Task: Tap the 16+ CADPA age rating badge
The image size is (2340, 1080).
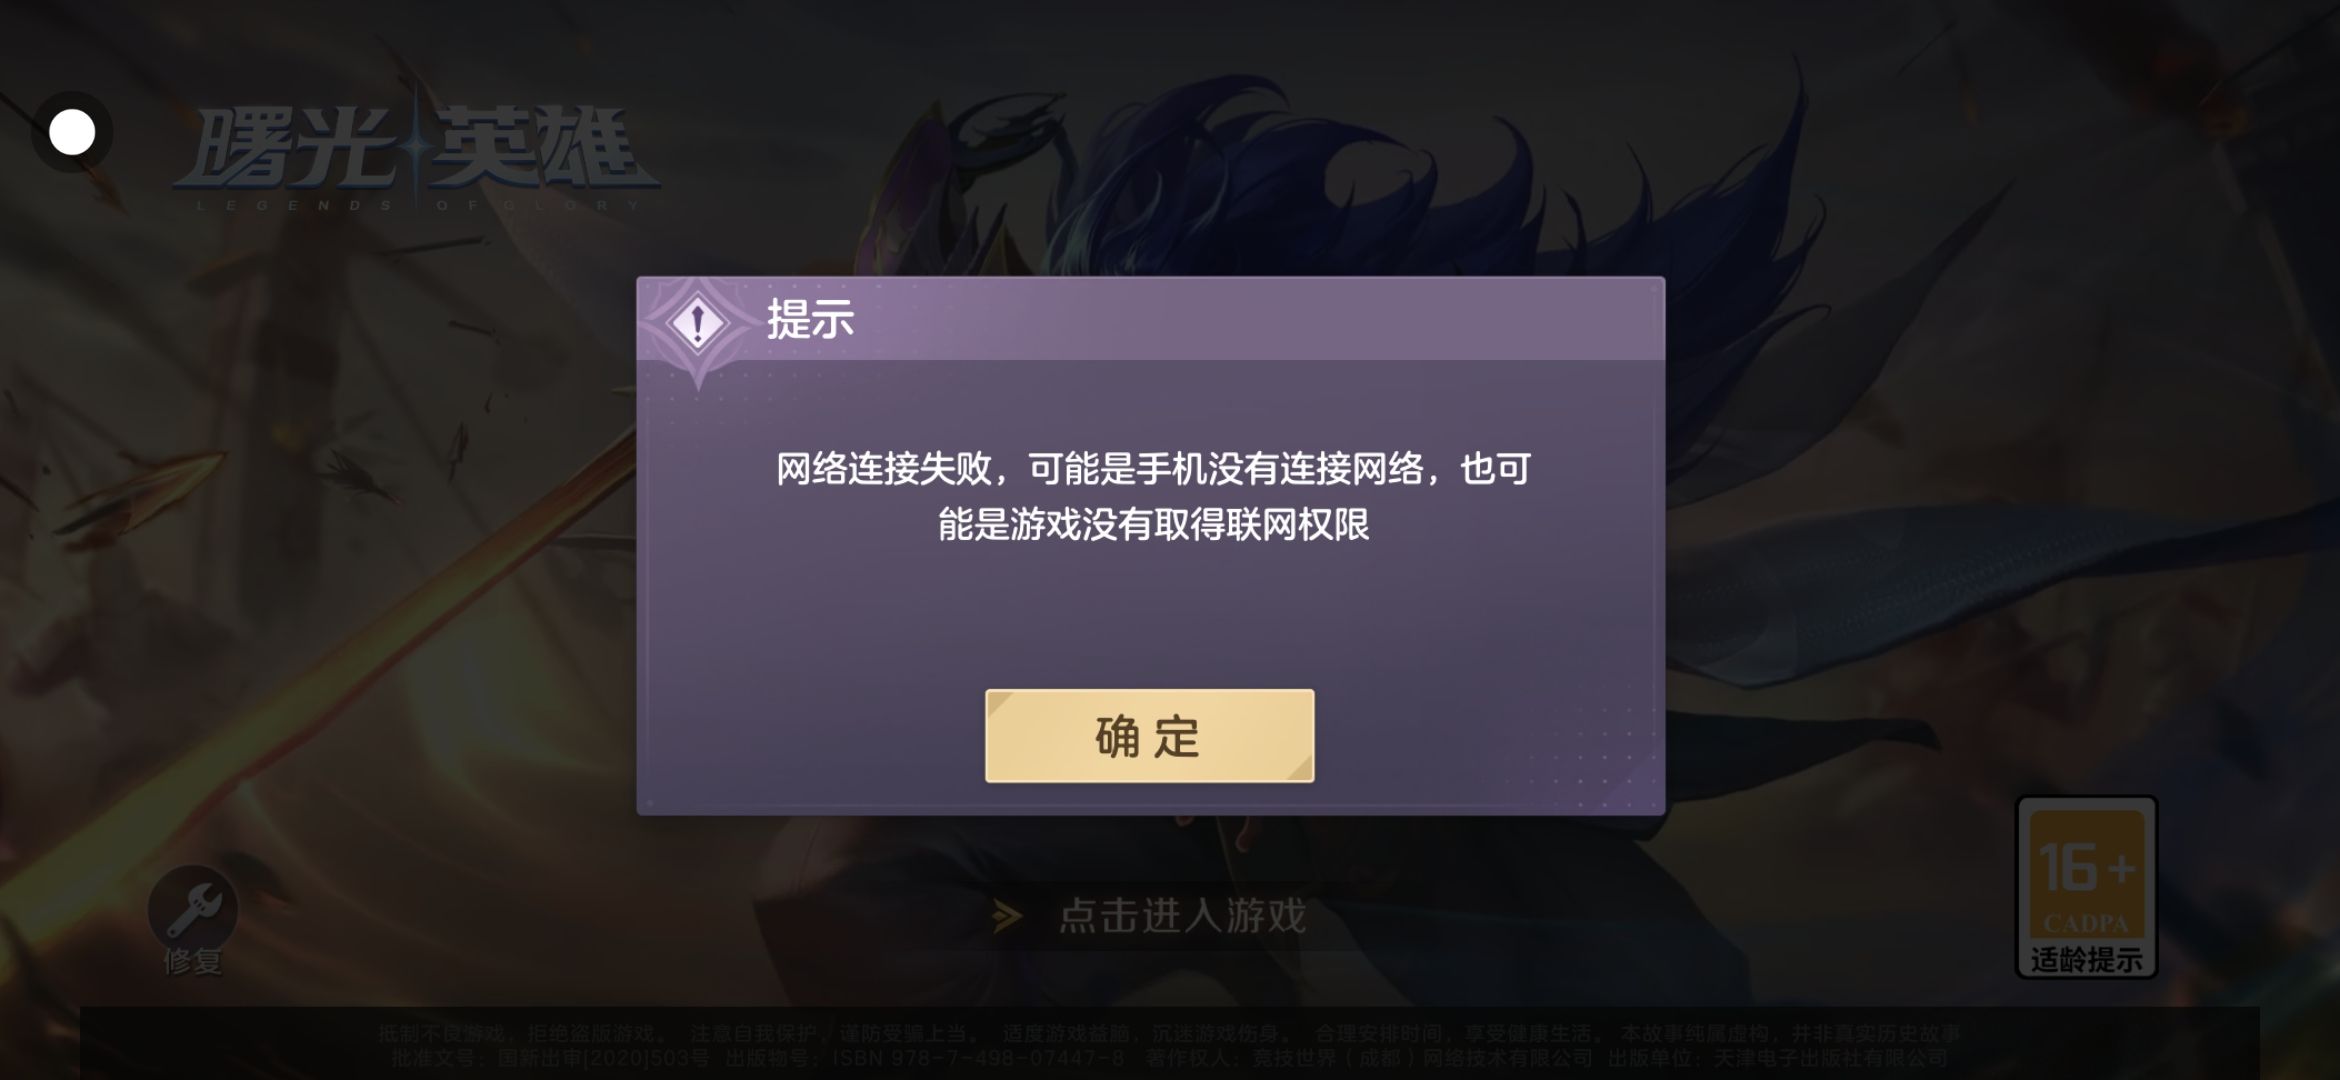Action: (x=2086, y=886)
